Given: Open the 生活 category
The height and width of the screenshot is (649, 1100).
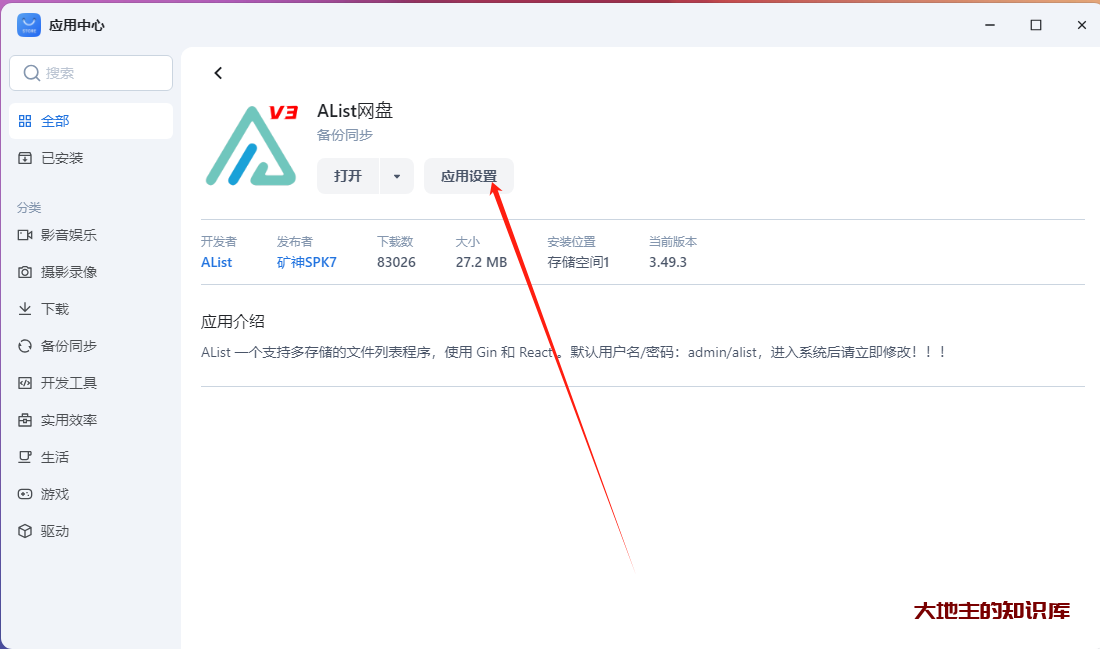Looking at the screenshot, I should tap(91, 457).
